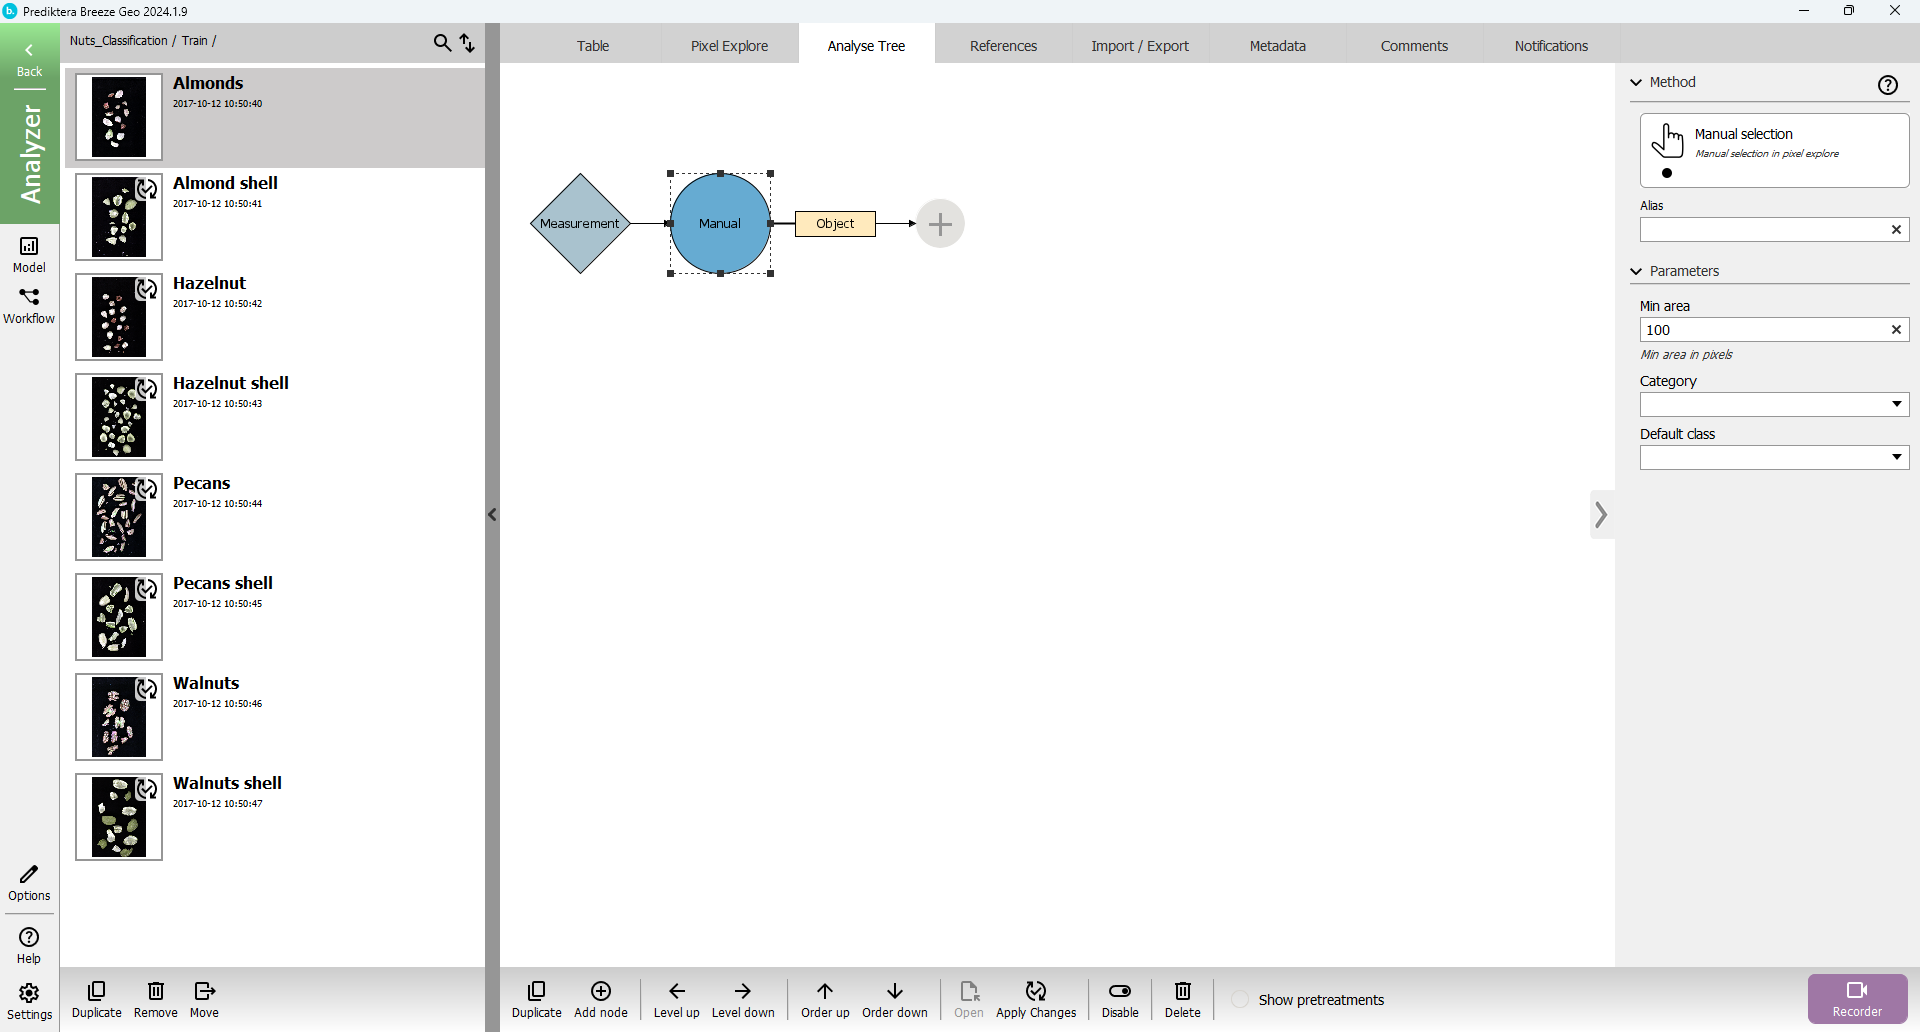1920x1032 pixels.
Task: Select the Manual selection method radio dot
Action: [1667, 174]
